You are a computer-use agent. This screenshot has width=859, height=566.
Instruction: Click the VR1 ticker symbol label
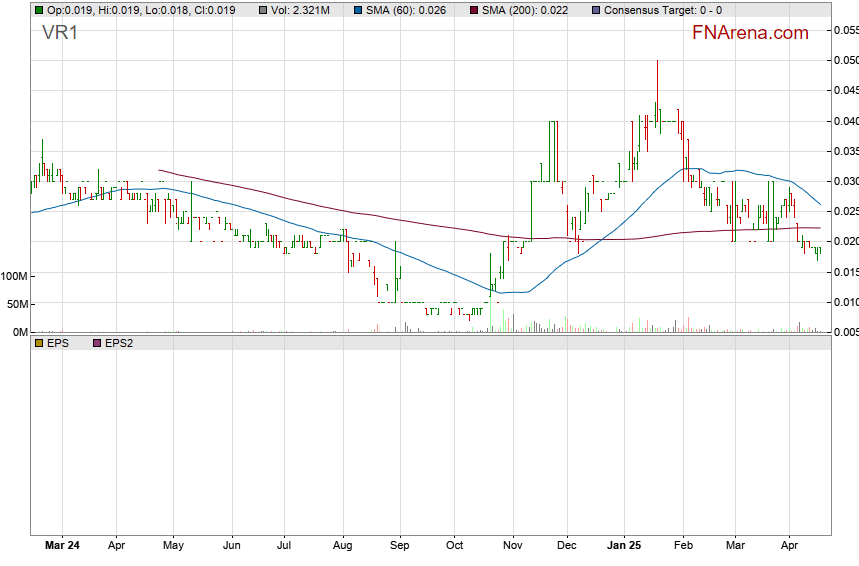pos(61,33)
